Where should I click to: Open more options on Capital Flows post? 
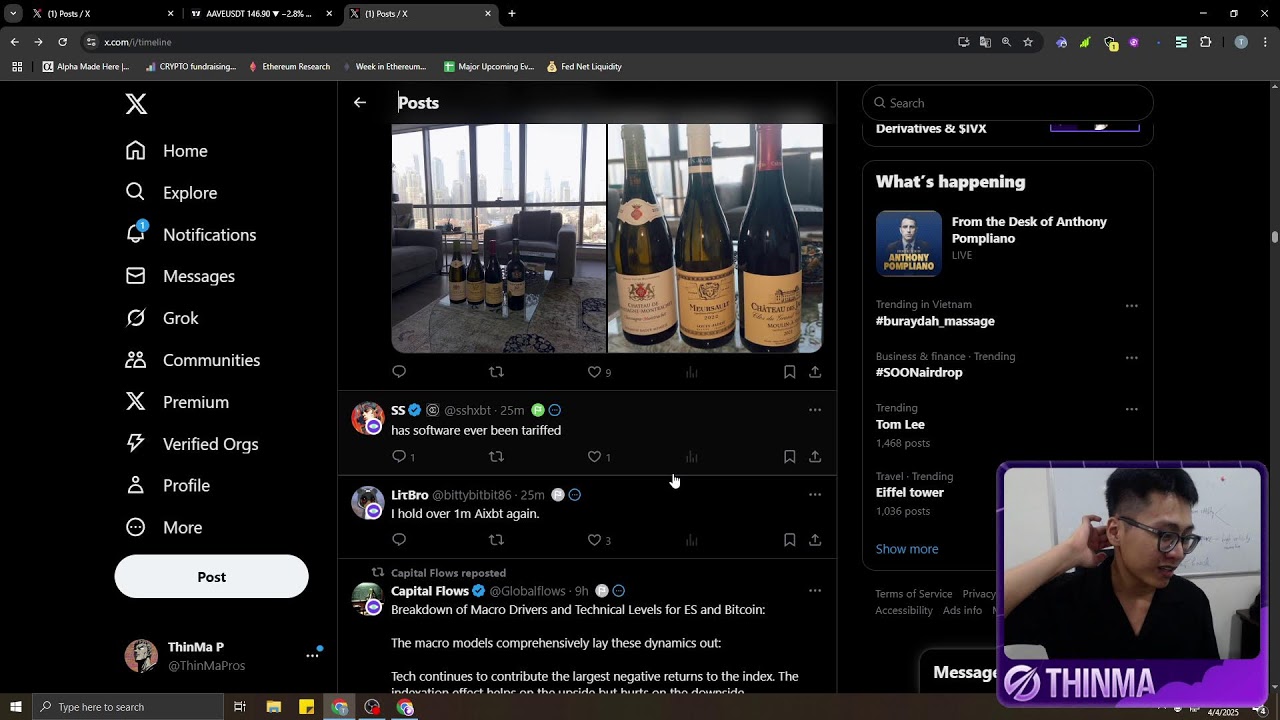point(815,591)
